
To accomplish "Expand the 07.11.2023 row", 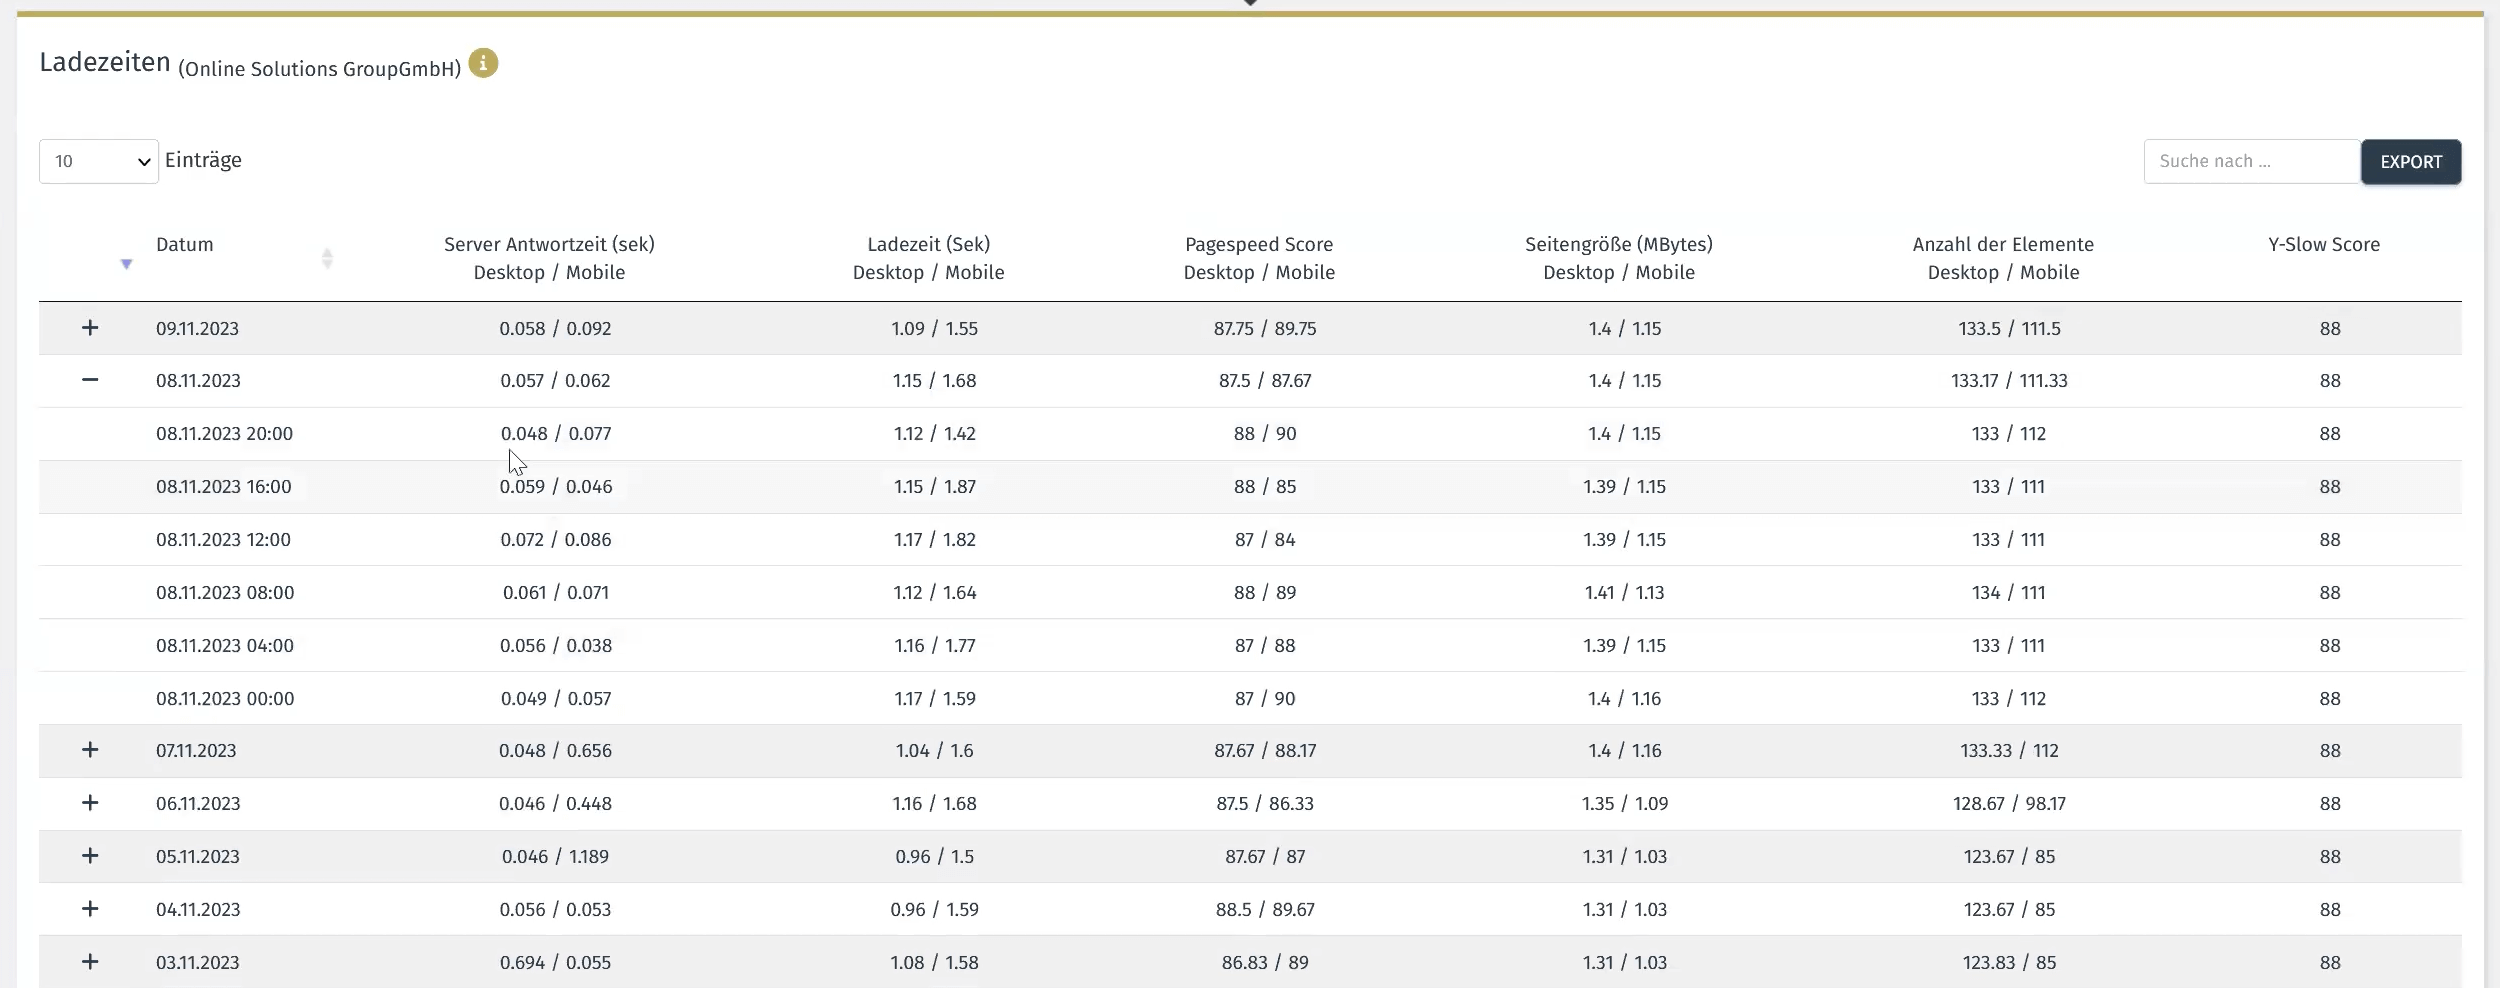I will tap(90, 750).
